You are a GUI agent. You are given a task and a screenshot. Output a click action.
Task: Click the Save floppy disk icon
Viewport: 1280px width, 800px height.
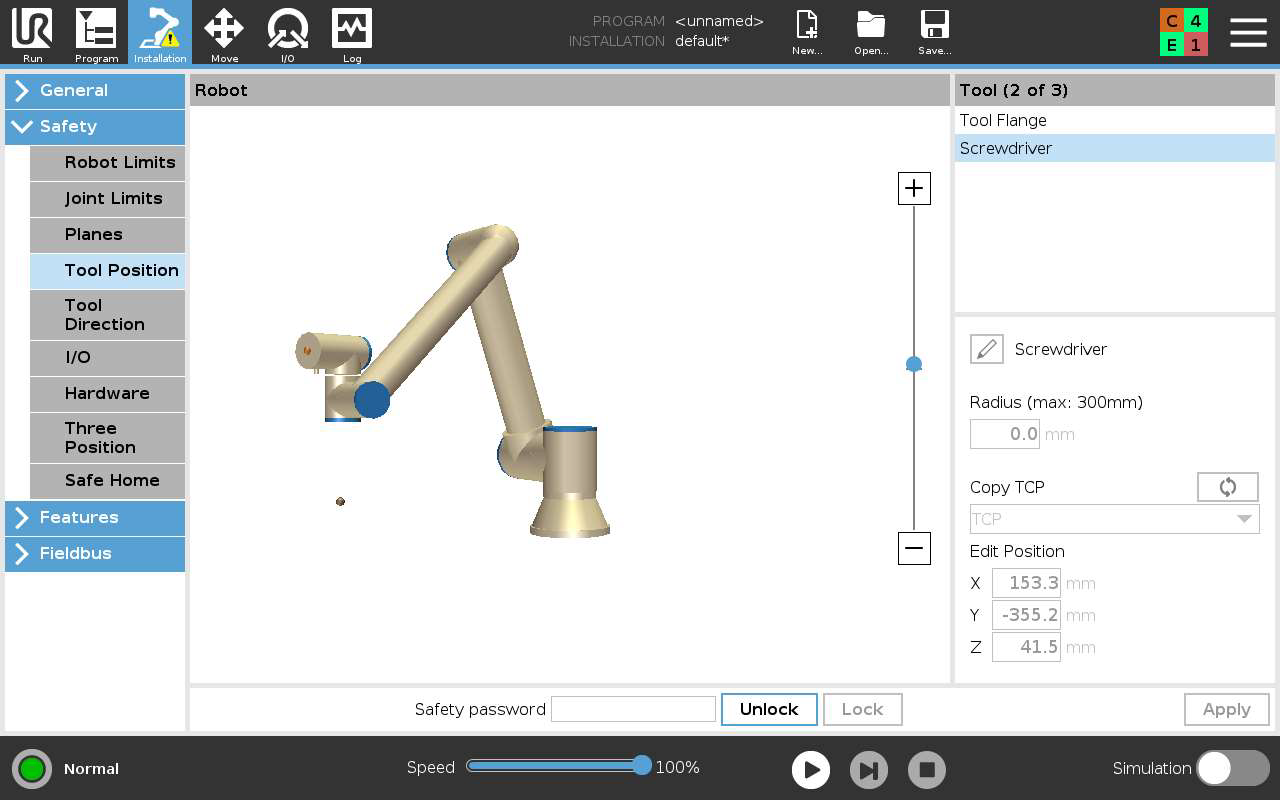[934, 32]
